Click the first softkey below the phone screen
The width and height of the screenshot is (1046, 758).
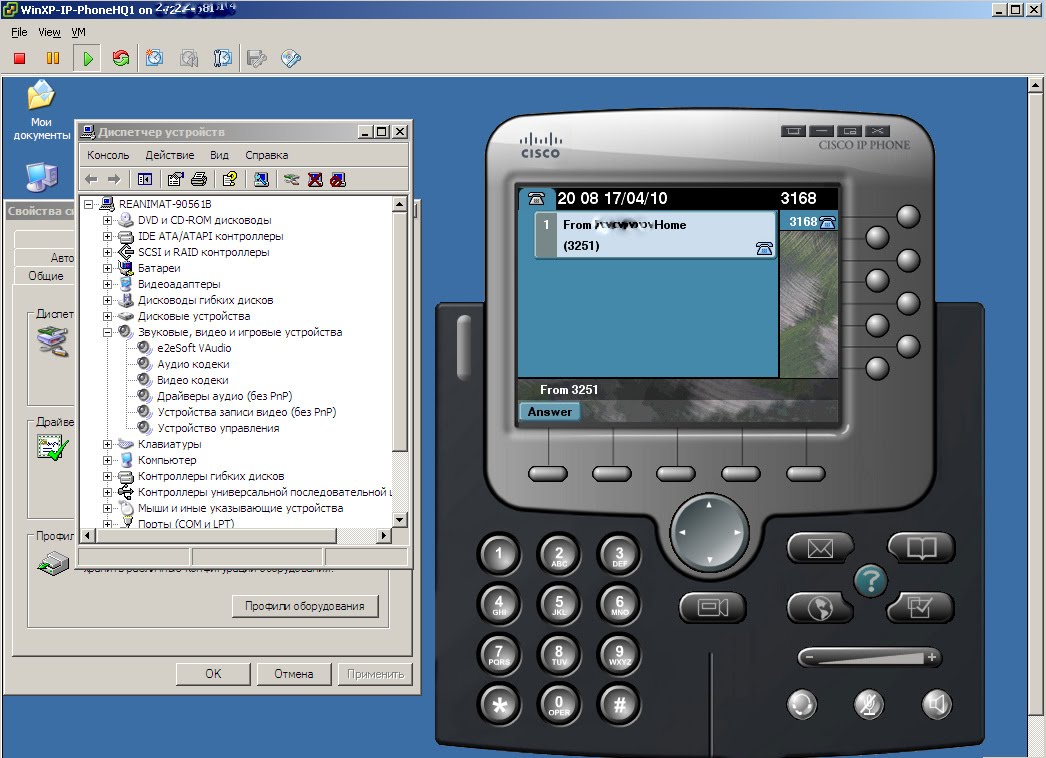(x=548, y=474)
